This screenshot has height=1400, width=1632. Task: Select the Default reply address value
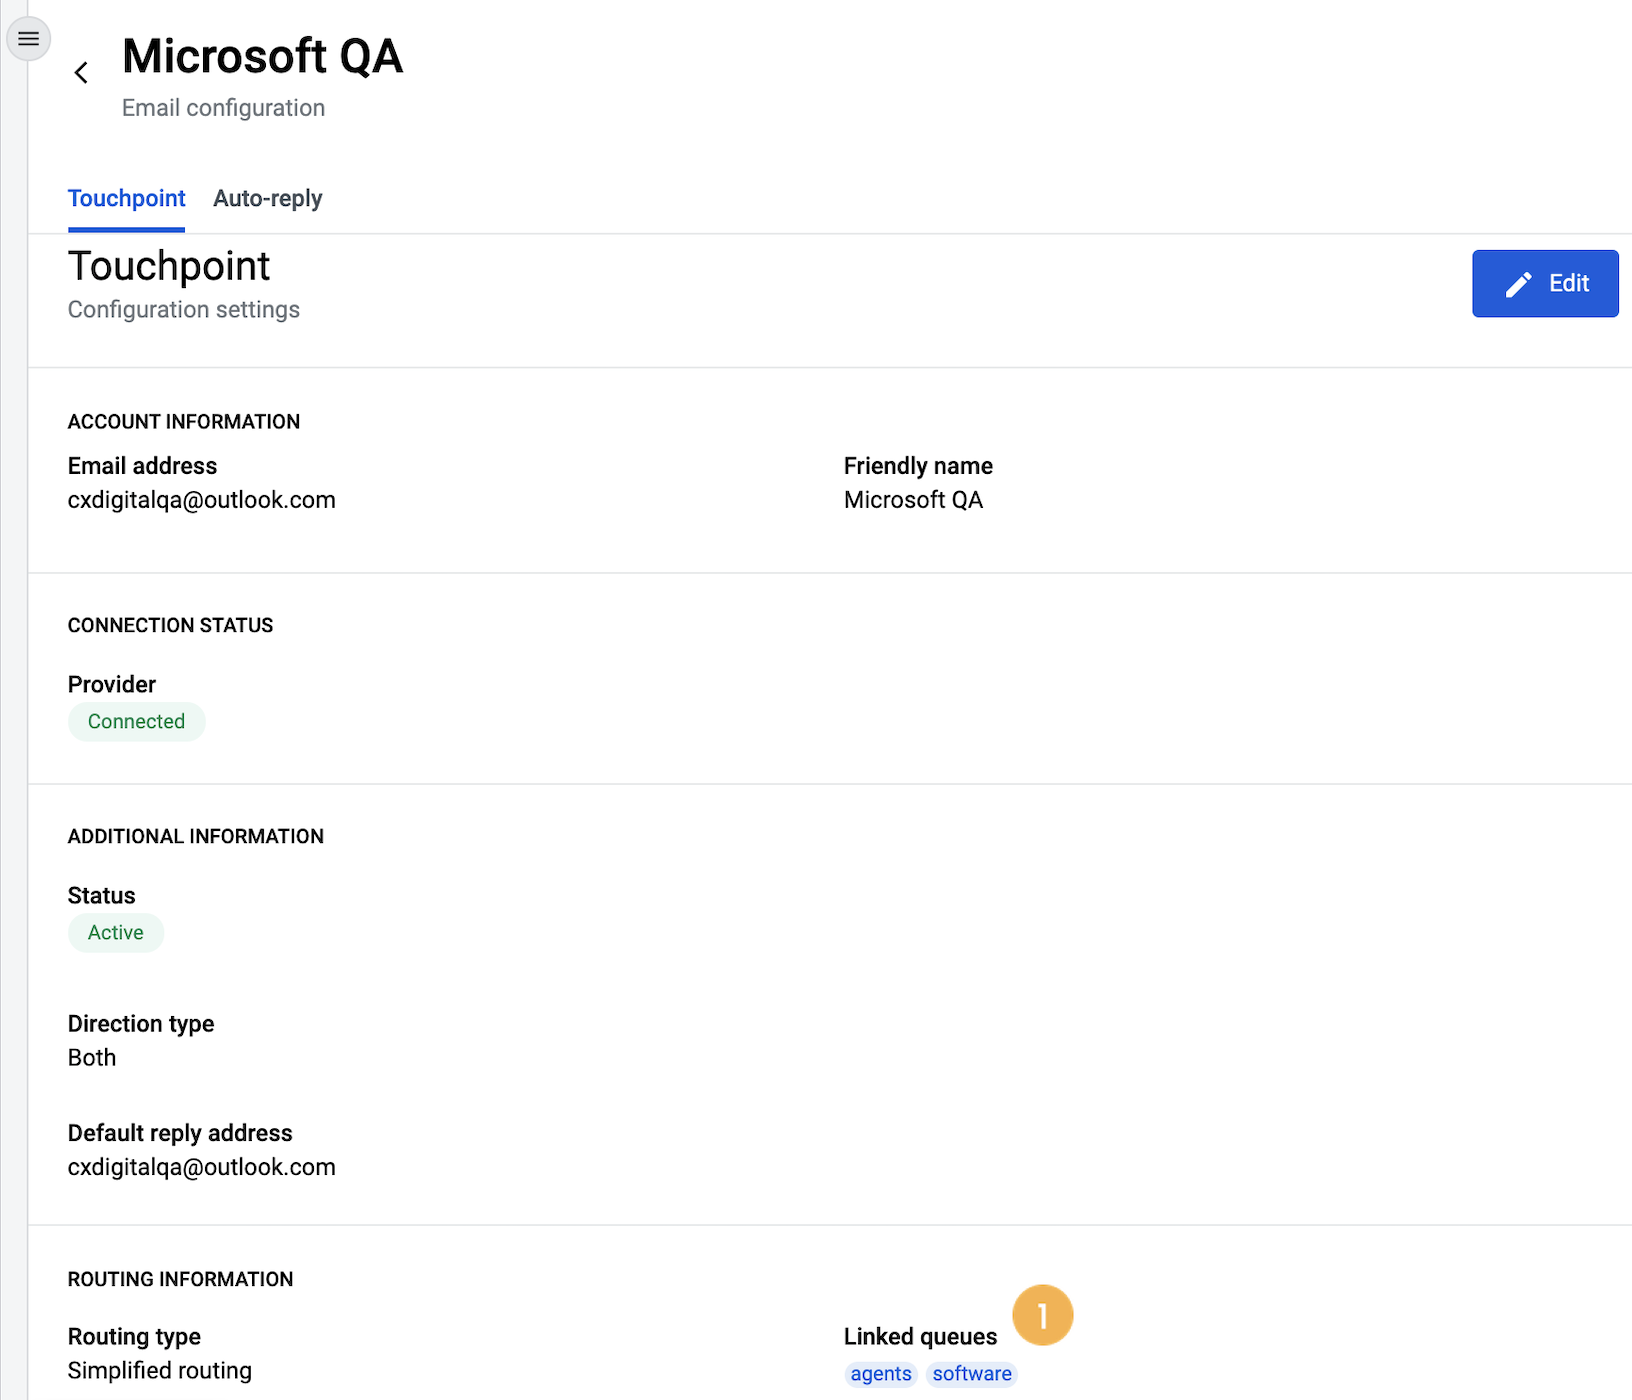click(202, 1167)
